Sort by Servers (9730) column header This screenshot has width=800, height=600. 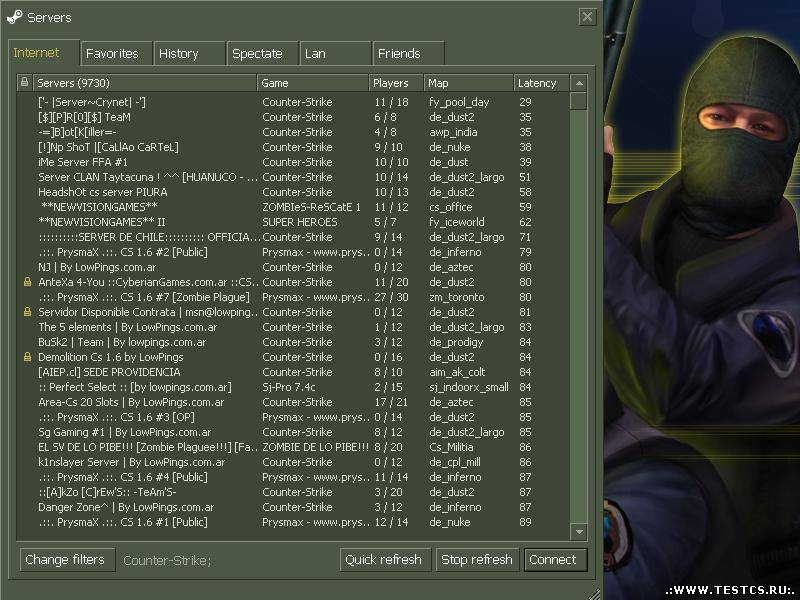pos(145,83)
